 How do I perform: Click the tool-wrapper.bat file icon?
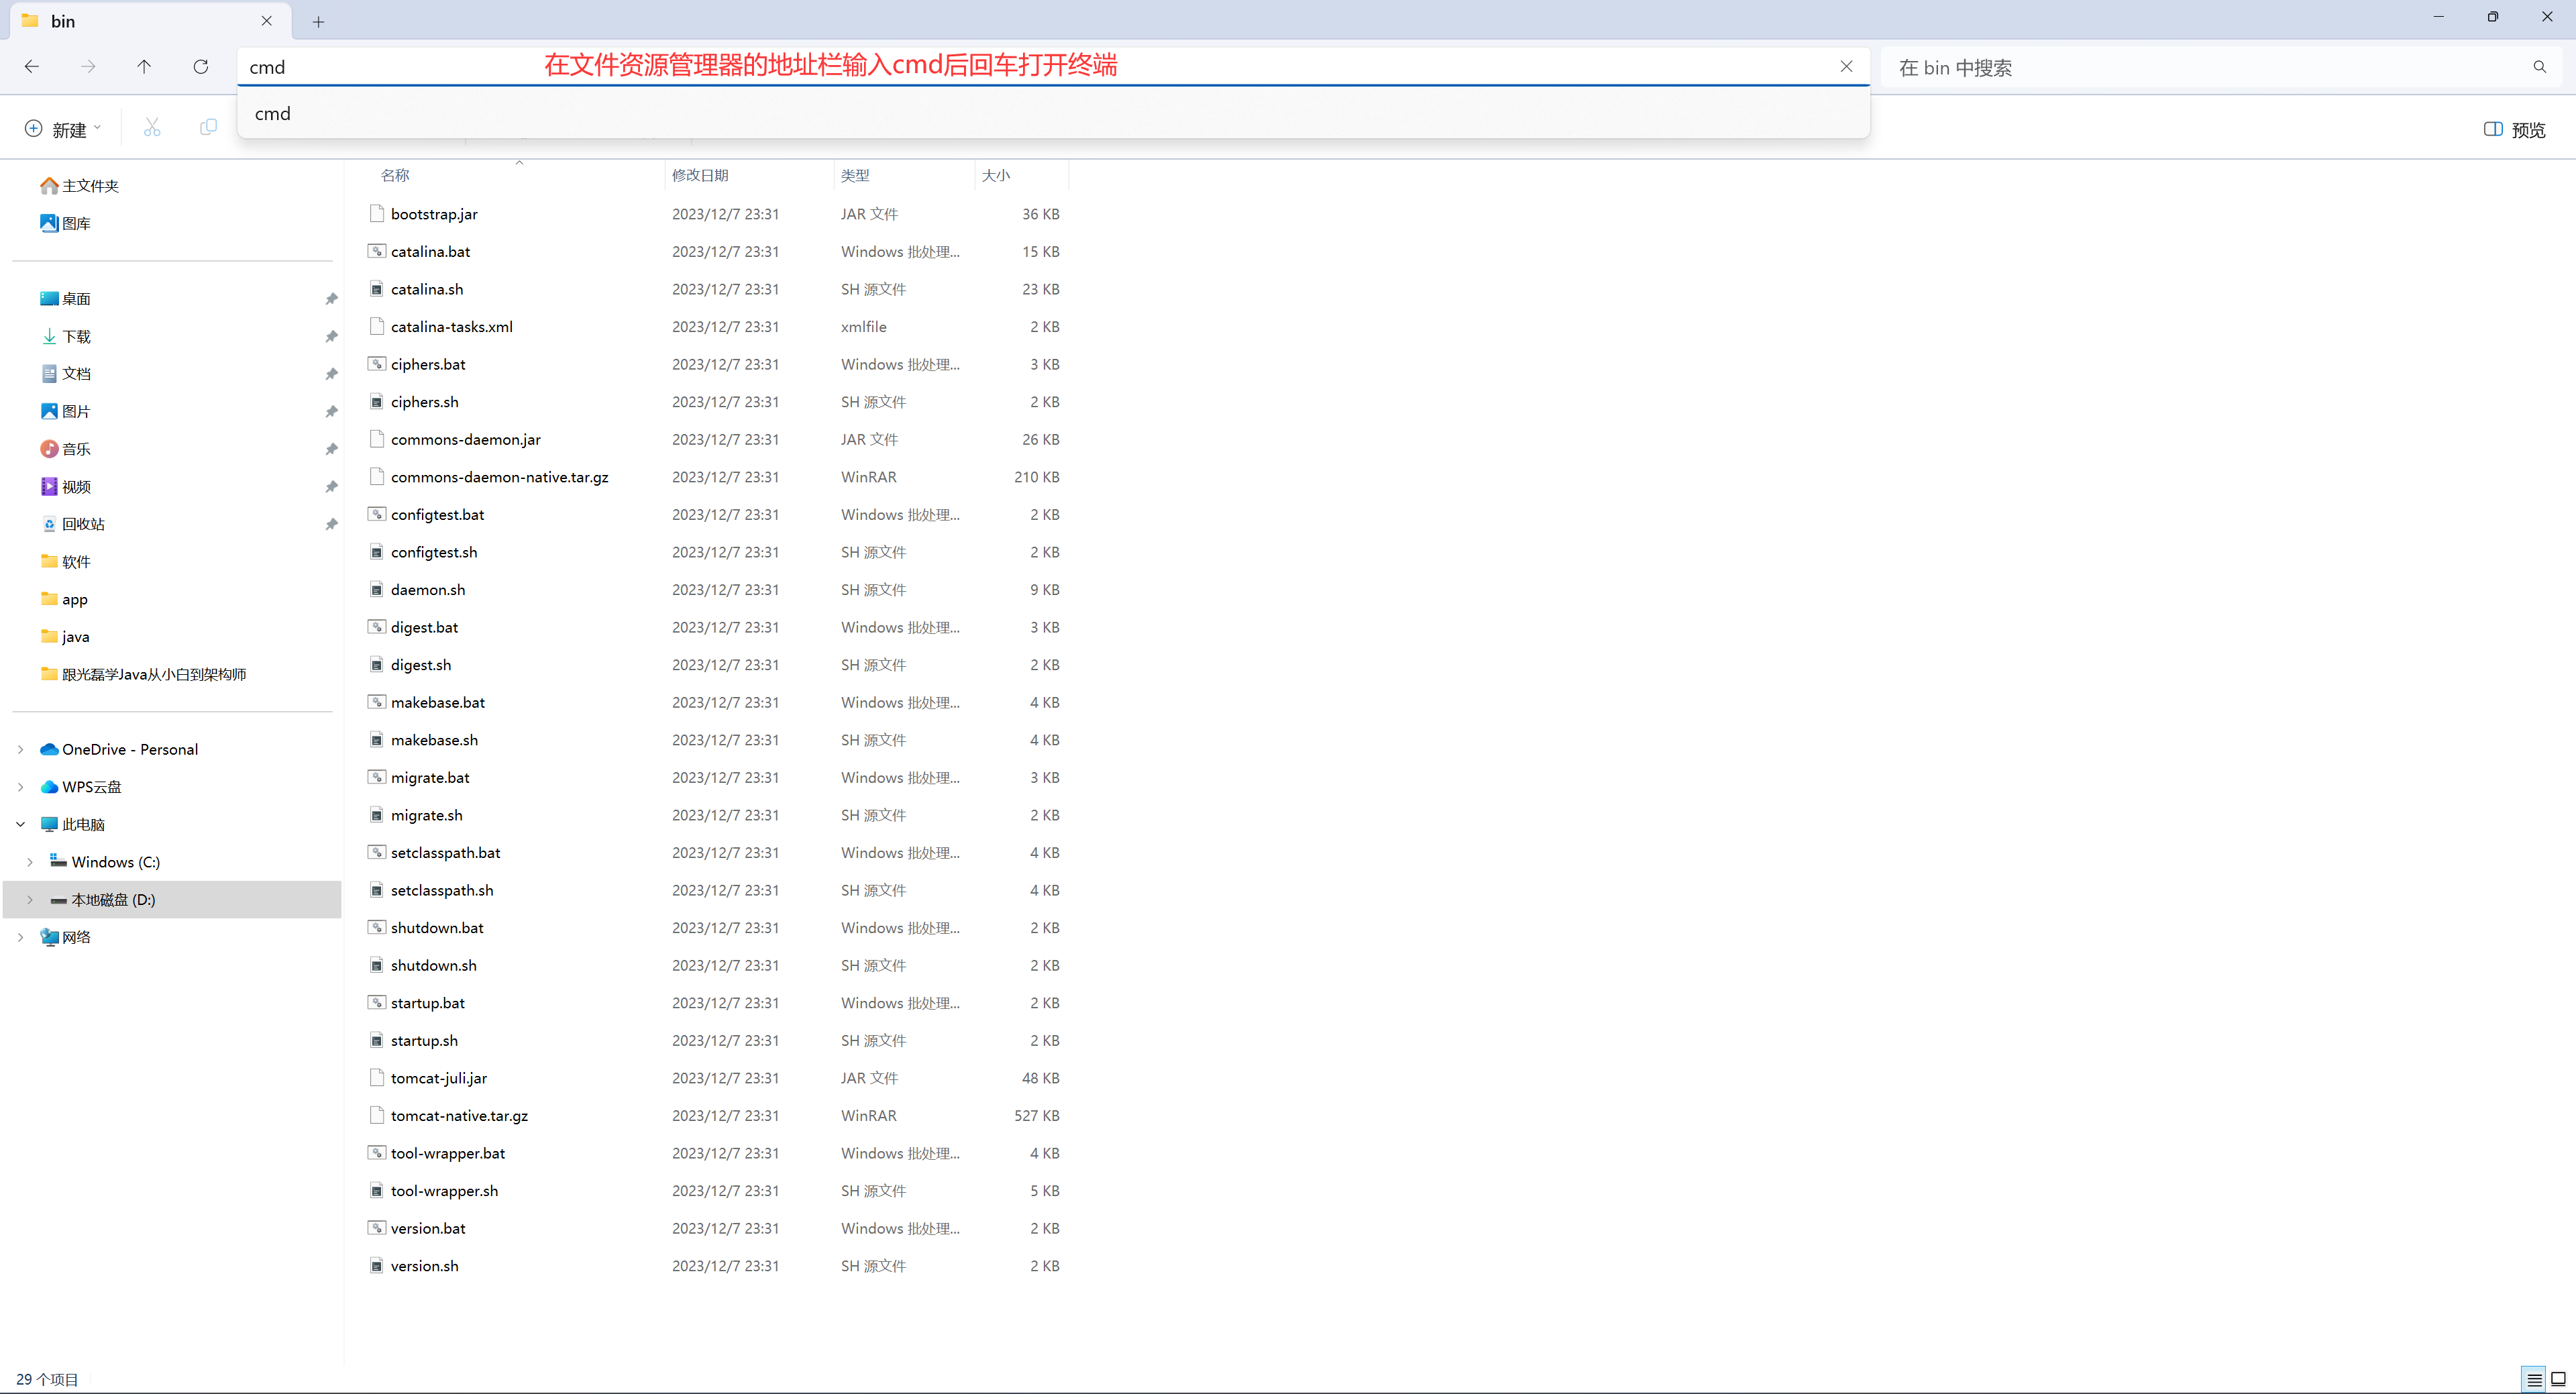click(377, 1153)
